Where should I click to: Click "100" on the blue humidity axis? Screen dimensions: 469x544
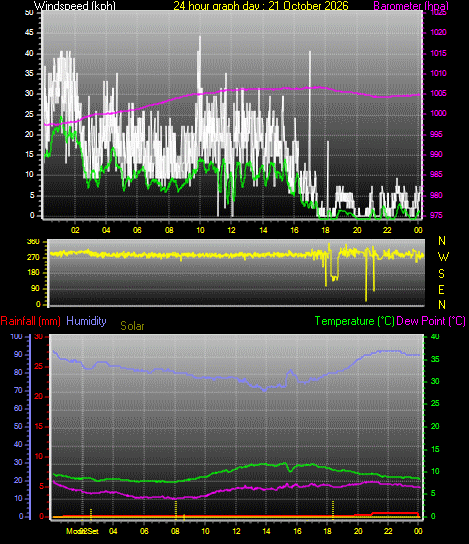point(16,336)
